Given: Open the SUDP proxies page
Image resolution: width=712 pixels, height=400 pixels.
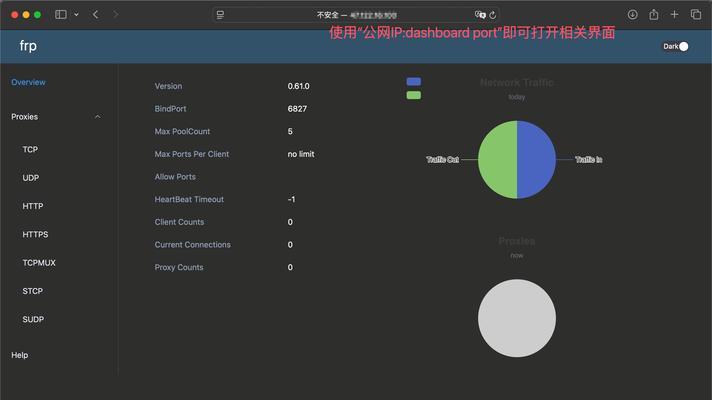Looking at the screenshot, I should 33,320.
